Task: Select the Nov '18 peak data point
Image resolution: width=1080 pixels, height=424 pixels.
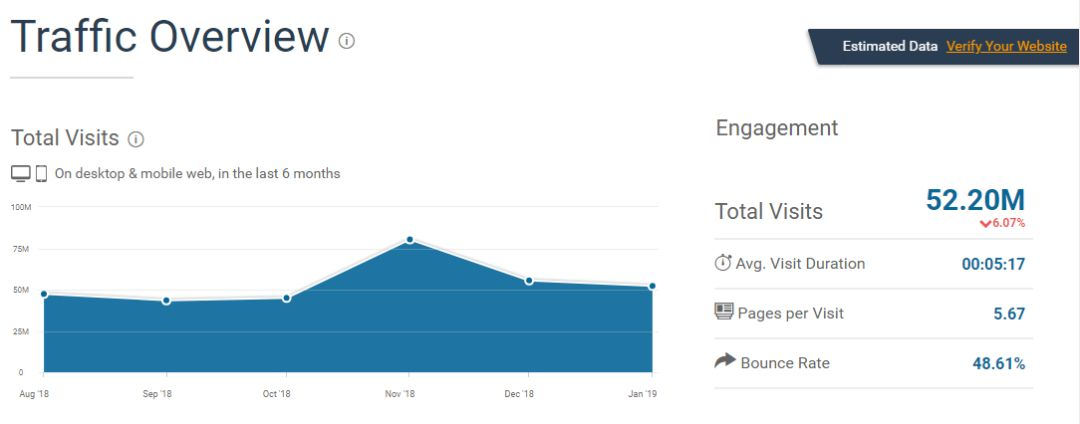Action: click(x=410, y=240)
